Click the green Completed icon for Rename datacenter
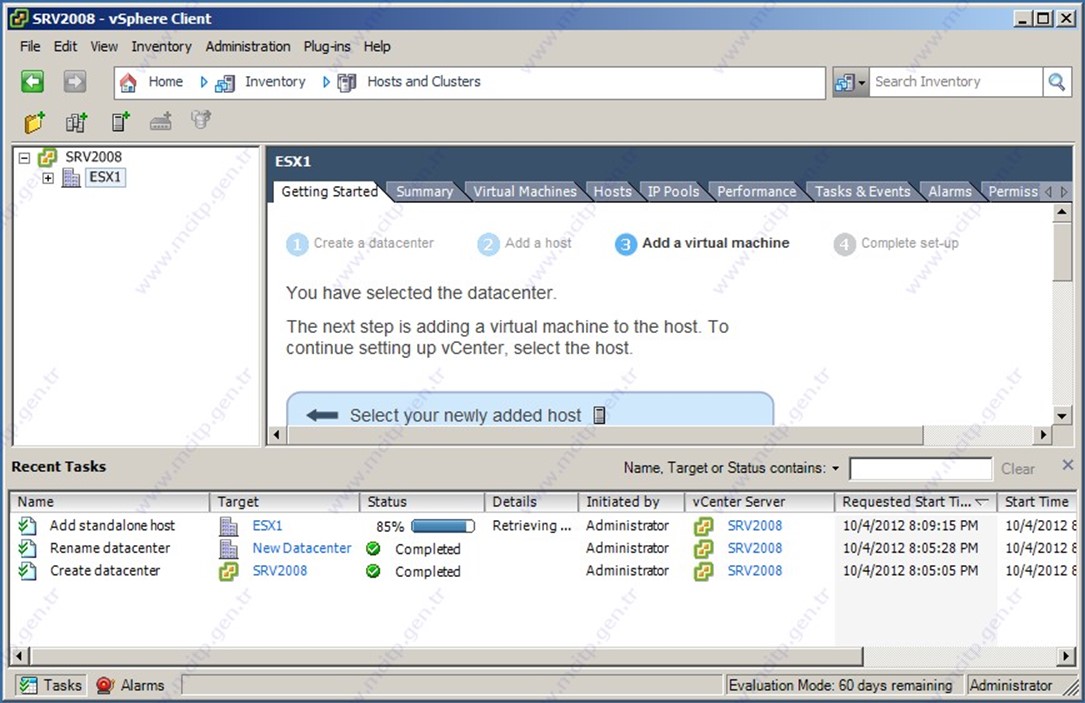Viewport: 1085px width, 703px height. [373, 549]
